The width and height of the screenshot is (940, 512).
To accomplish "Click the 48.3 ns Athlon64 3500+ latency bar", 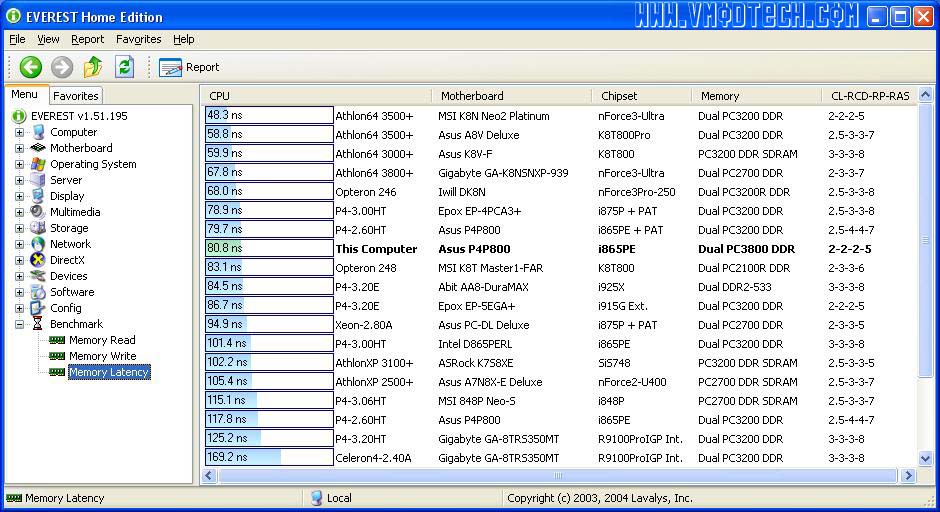I will (x=269, y=115).
